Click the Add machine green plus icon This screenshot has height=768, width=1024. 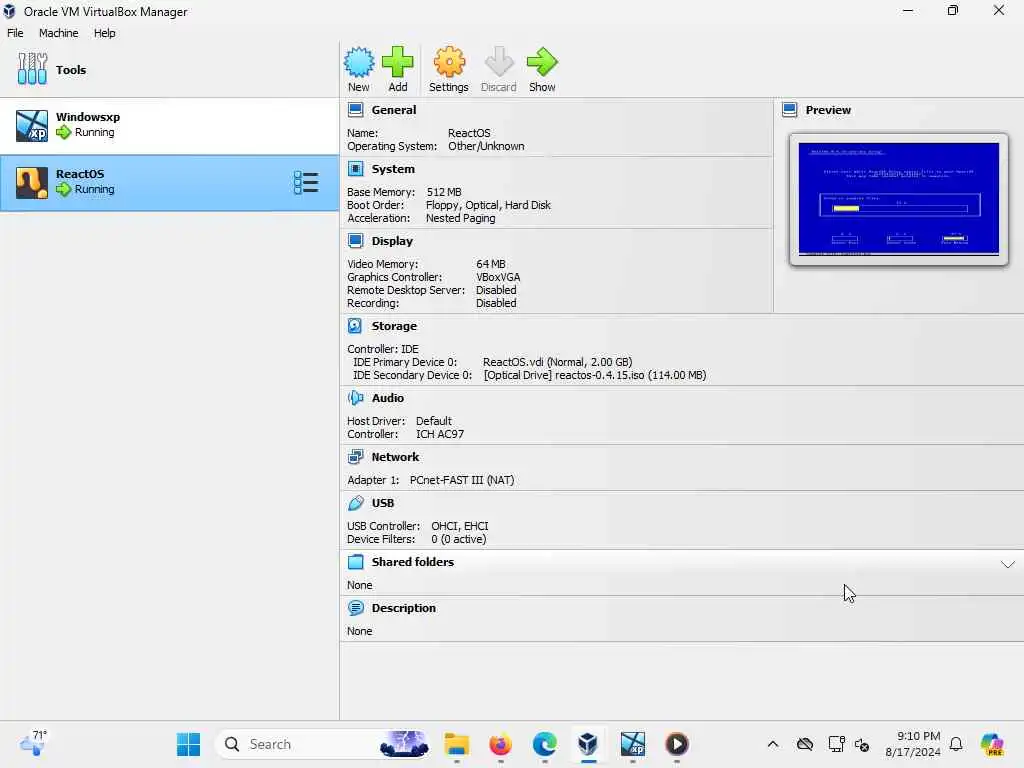(398, 63)
